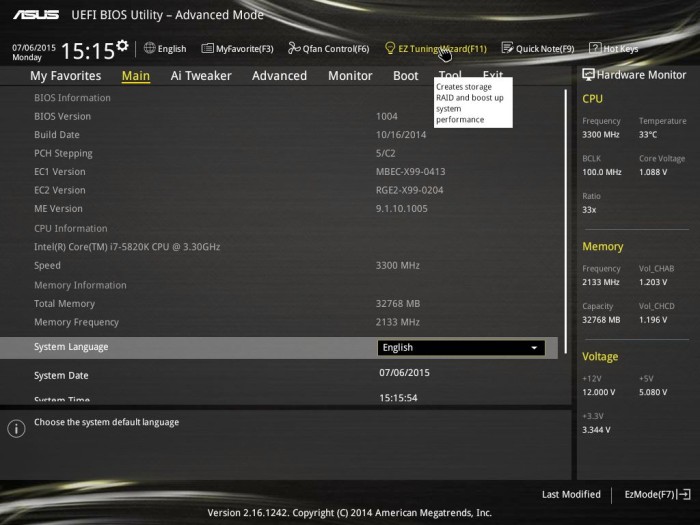Click the Intel Core i7-5820K CPU text
The width and height of the screenshot is (700, 525).
(127, 246)
